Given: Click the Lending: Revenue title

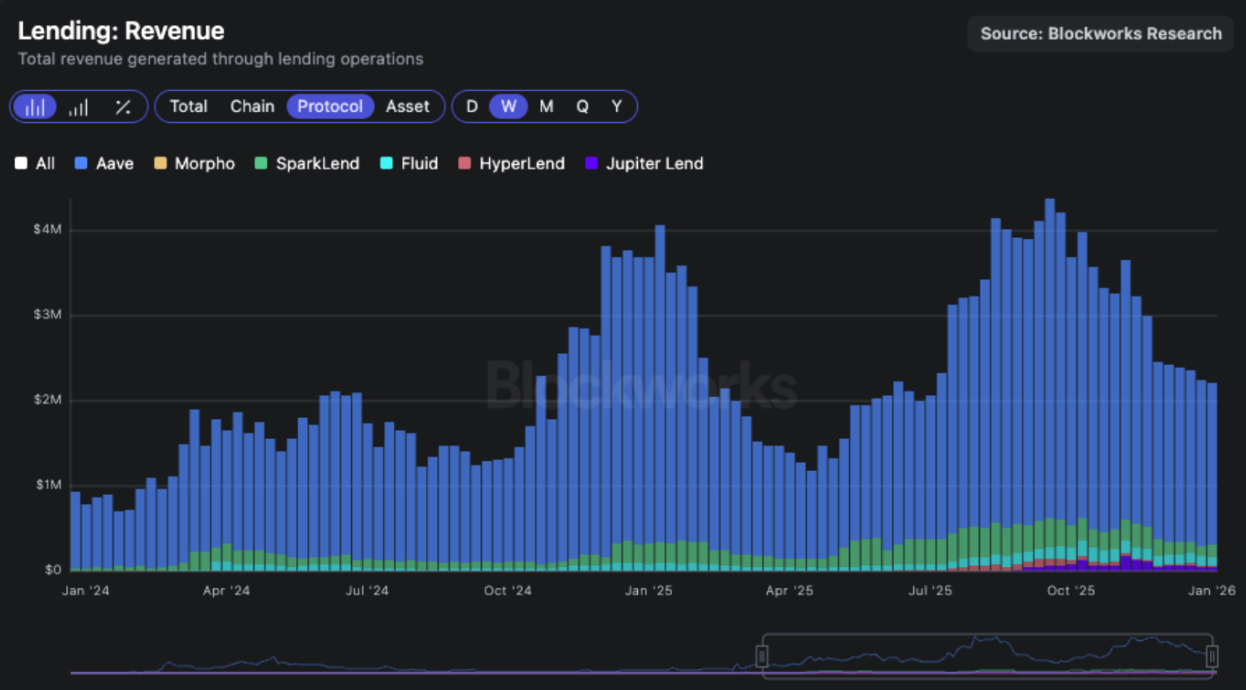Looking at the screenshot, I should tap(121, 31).
